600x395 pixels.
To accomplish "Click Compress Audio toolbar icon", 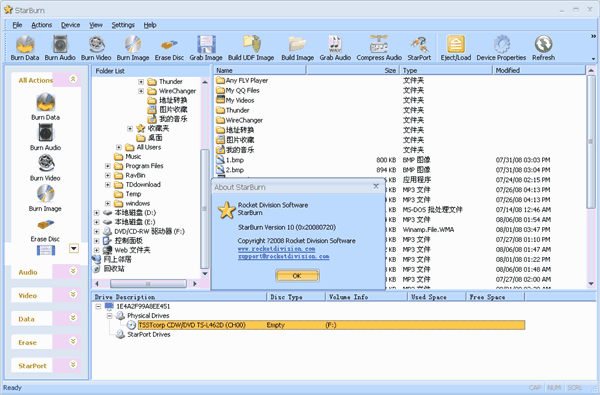I will point(379,48).
